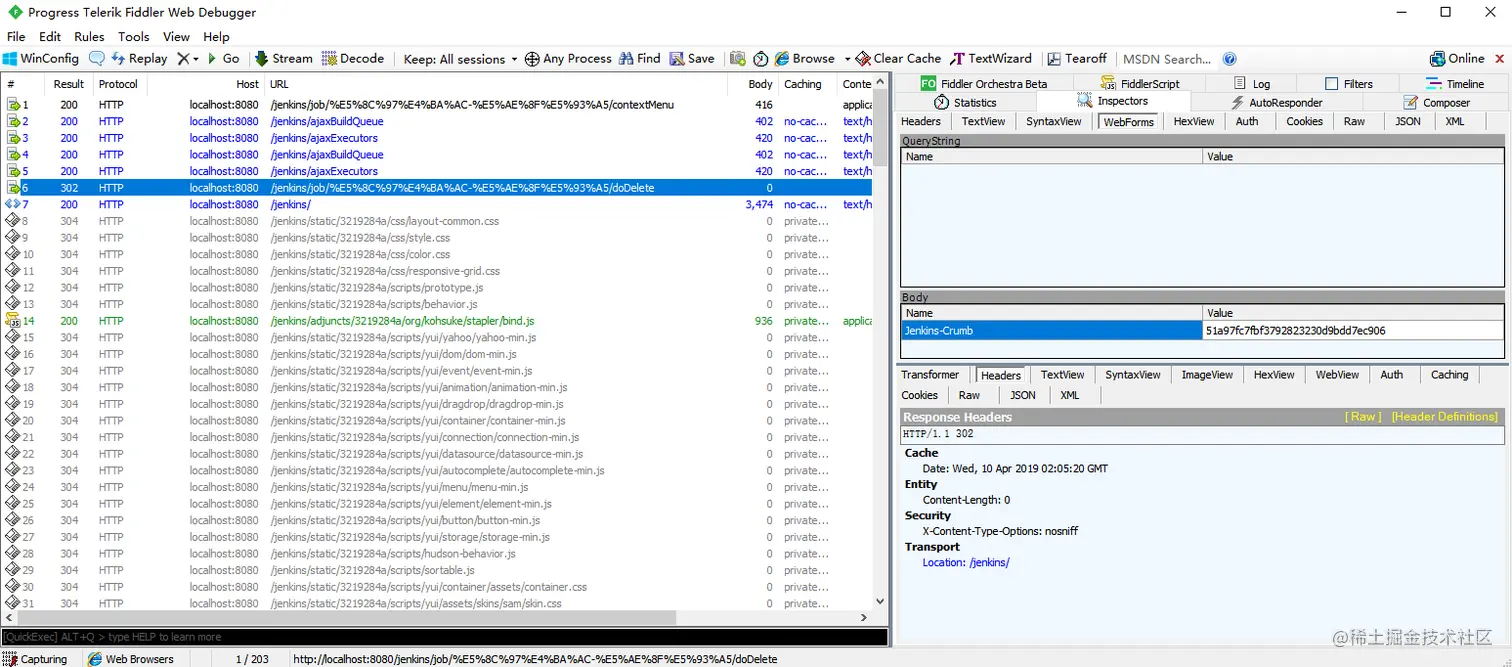This screenshot has width=1512, height=667.
Task: Switch to Fiddler Orchestra Beta tab
Action: coord(984,84)
